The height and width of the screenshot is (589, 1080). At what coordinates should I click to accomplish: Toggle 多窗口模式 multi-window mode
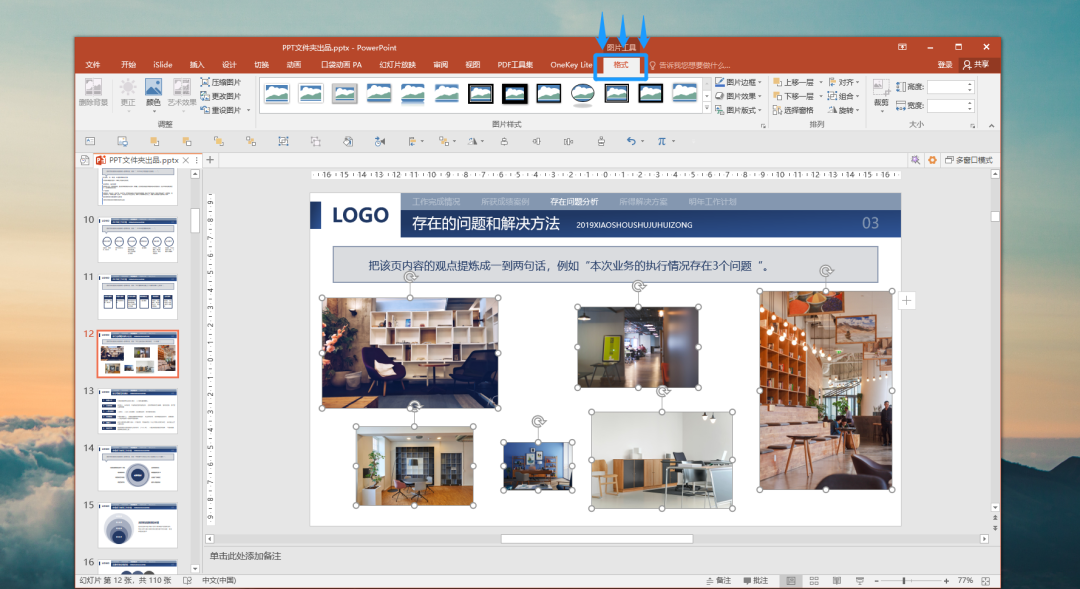[x=968, y=160]
